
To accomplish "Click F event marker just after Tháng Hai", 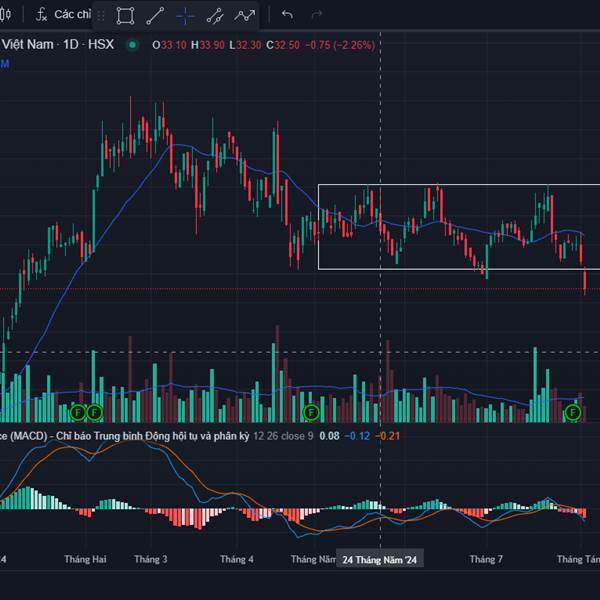I will coord(95,412).
